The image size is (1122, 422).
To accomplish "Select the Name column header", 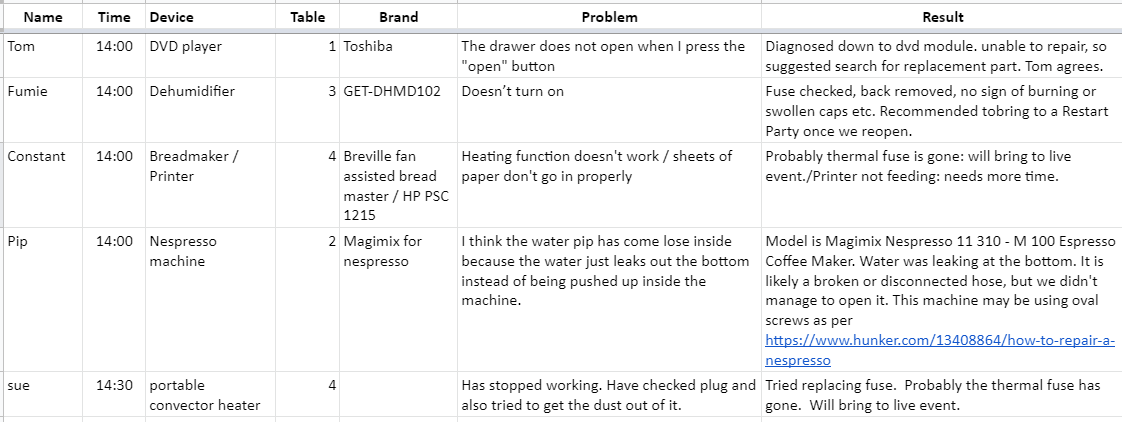I will click(43, 17).
